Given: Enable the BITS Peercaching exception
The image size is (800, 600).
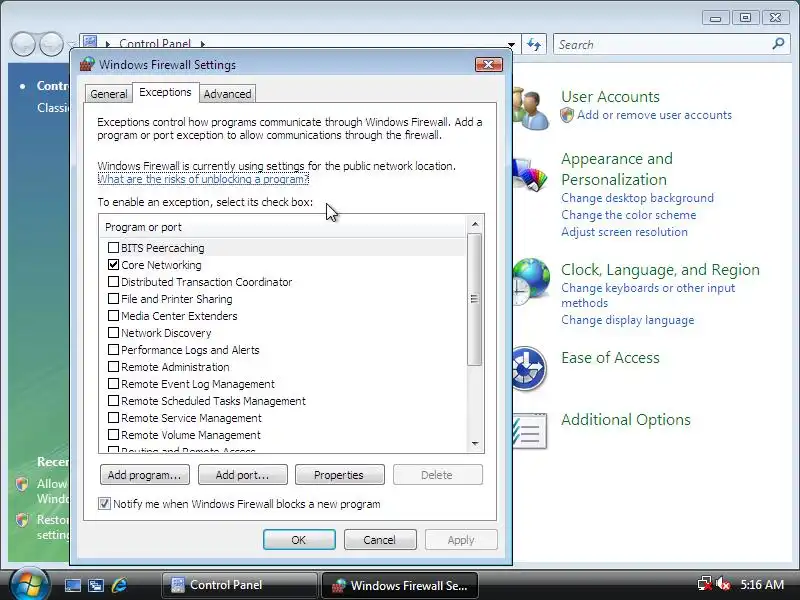Looking at the screenshot, I should 113,248.
